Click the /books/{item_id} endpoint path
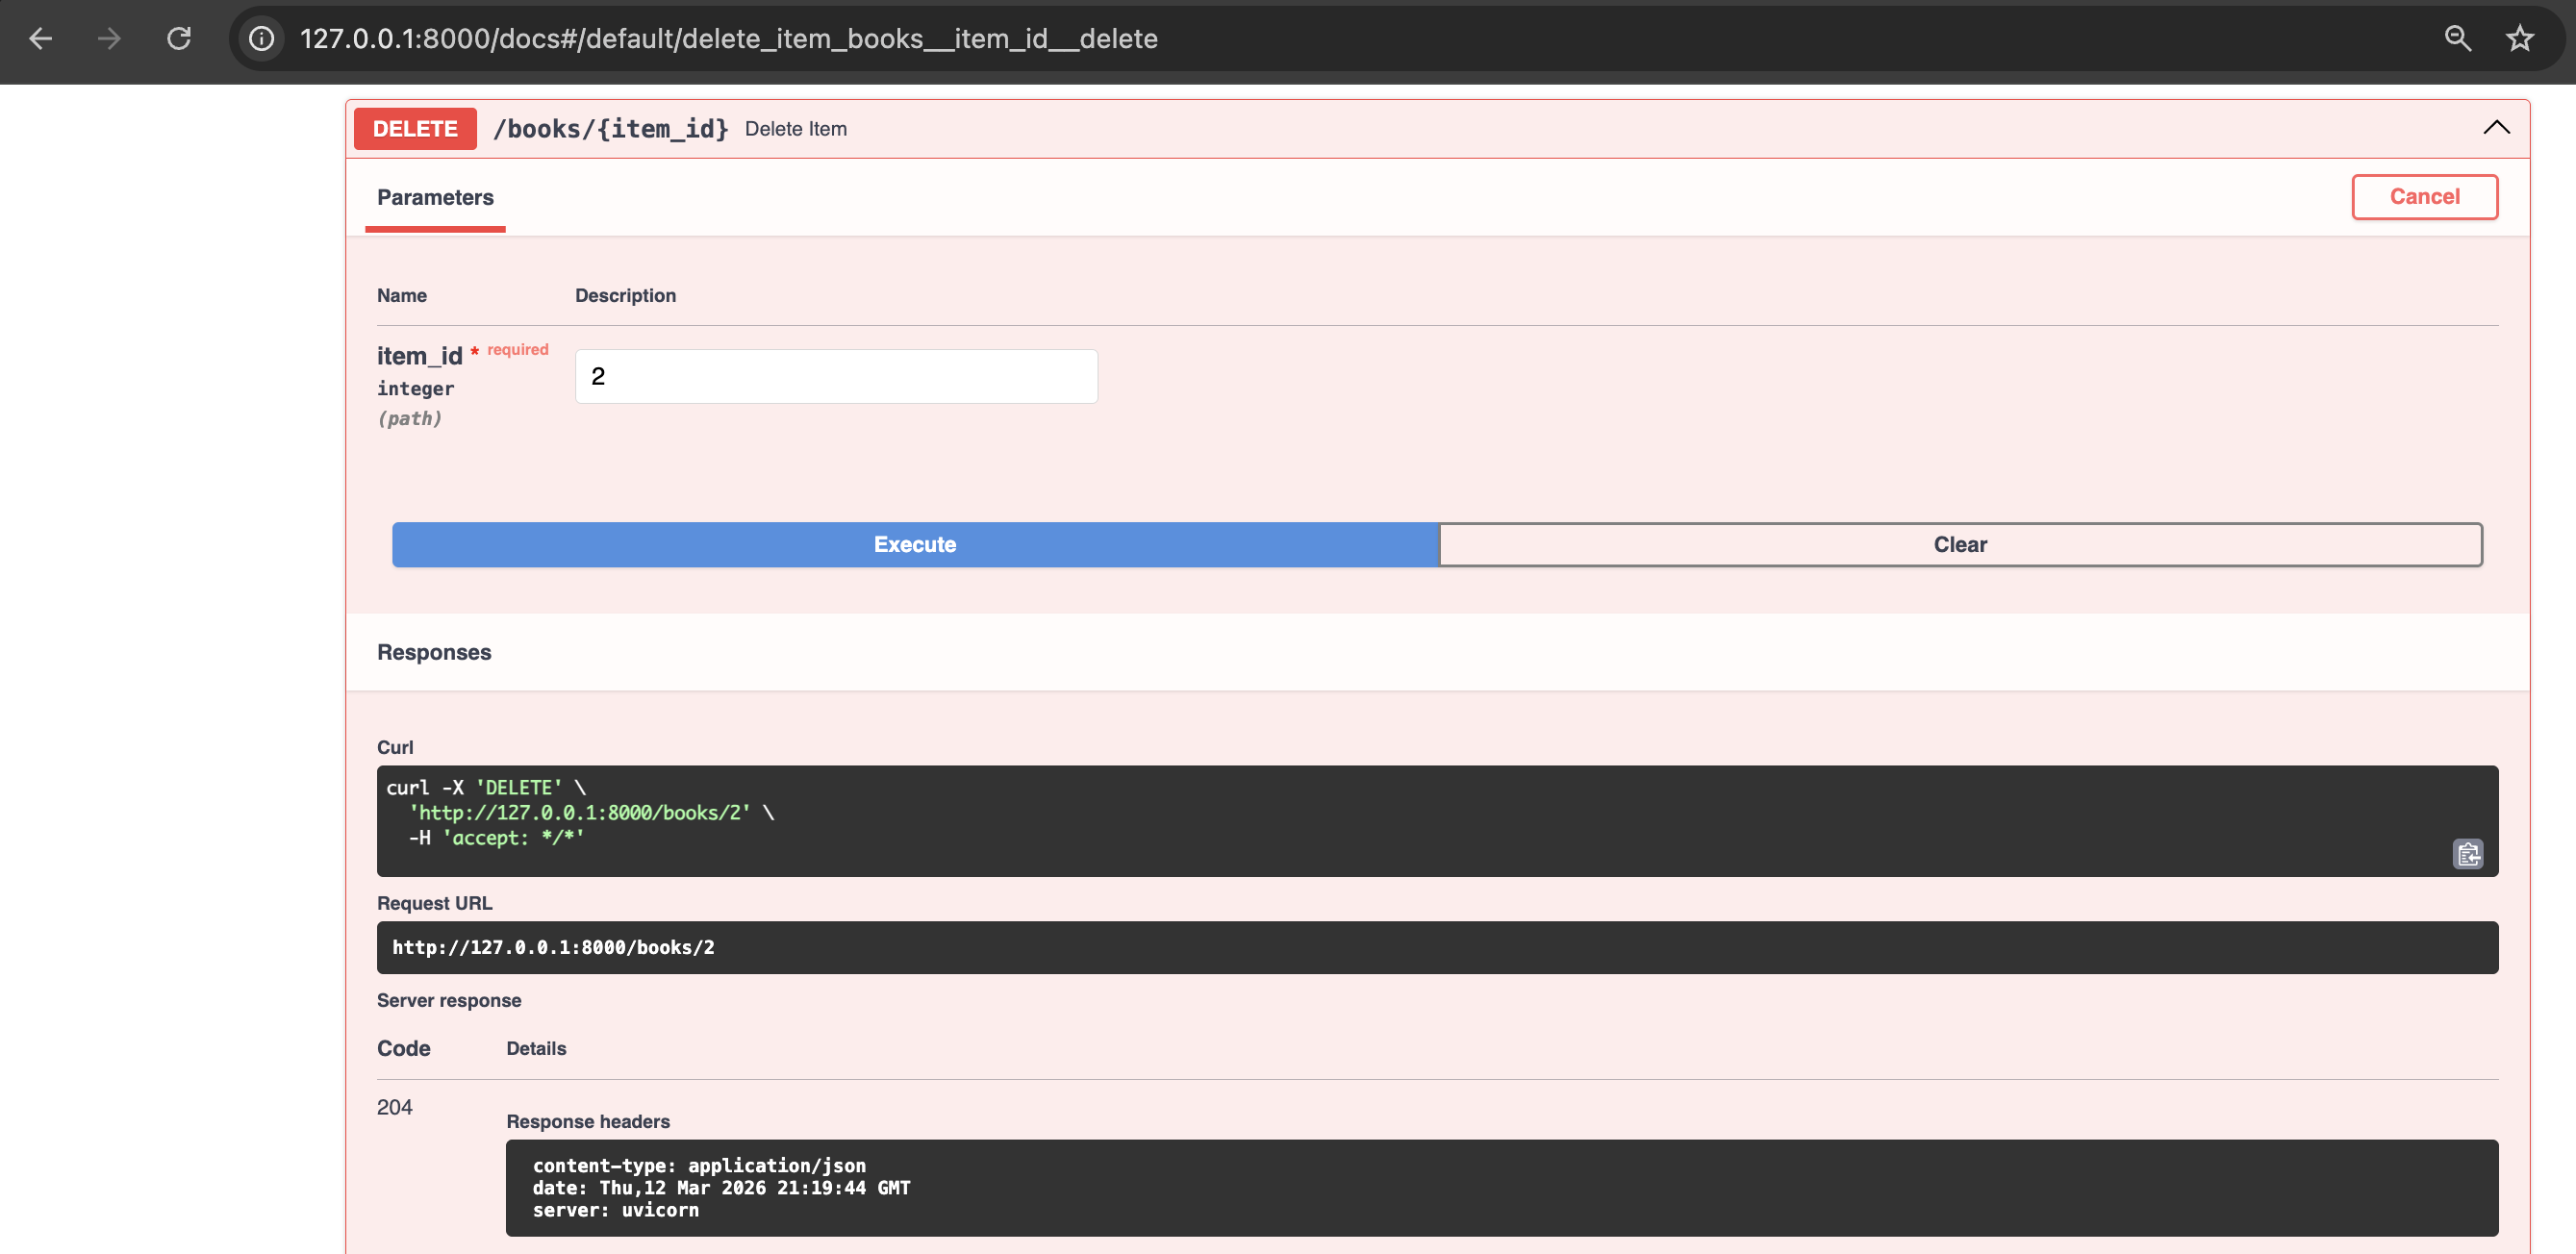2576x1254 pixels. click(x=609, y=128)
